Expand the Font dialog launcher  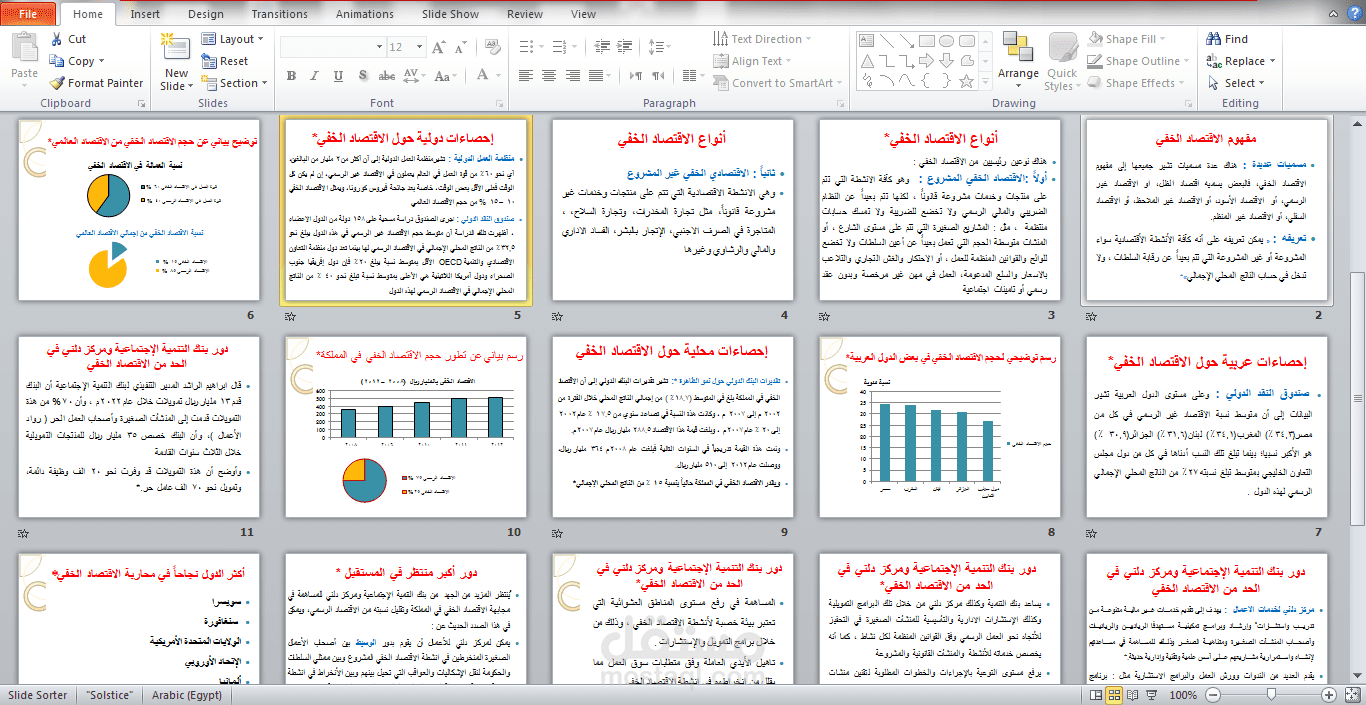pos(499,103)
